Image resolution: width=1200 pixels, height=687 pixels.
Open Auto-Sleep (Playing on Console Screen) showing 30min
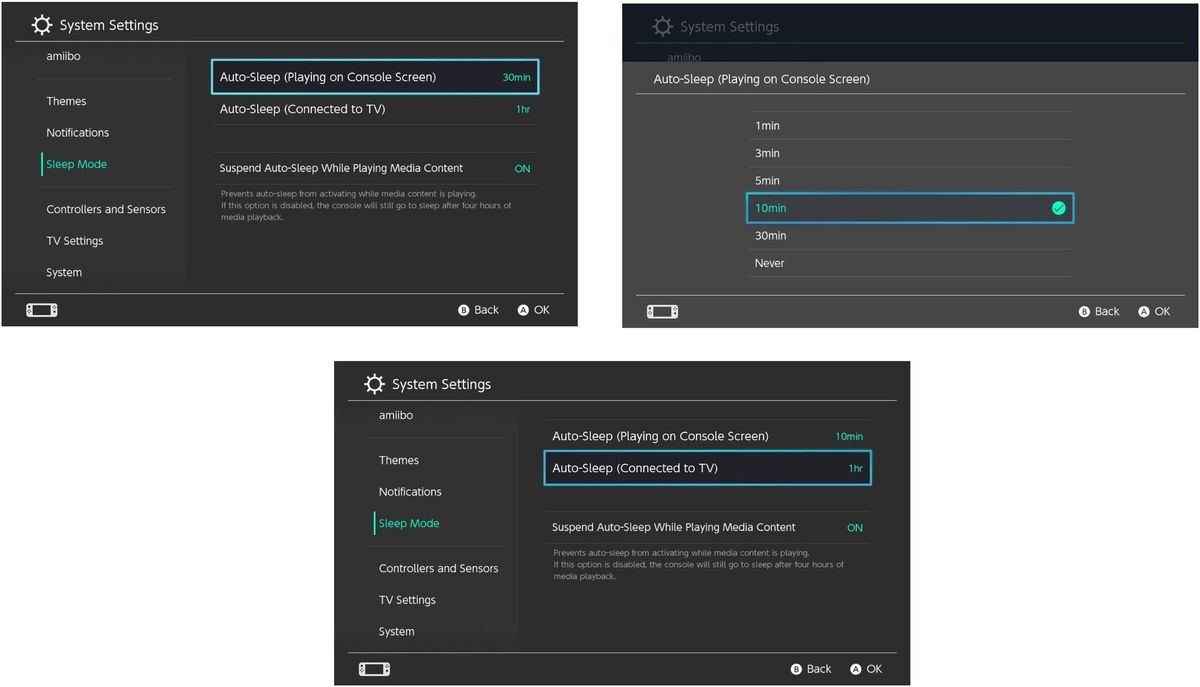[375, 77]
